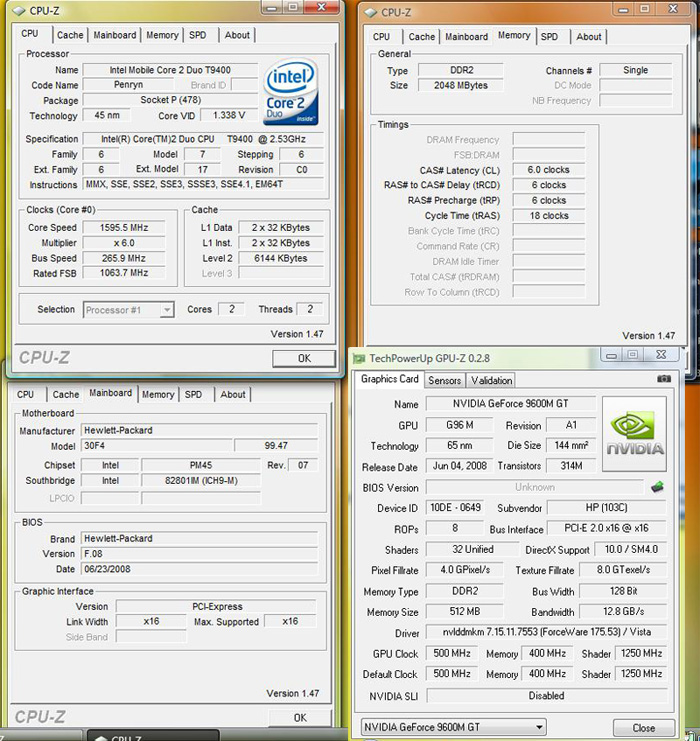The image size is (700, 741).
Task: Minimize the GPU-Z window
Action: (x=612, y=355)
